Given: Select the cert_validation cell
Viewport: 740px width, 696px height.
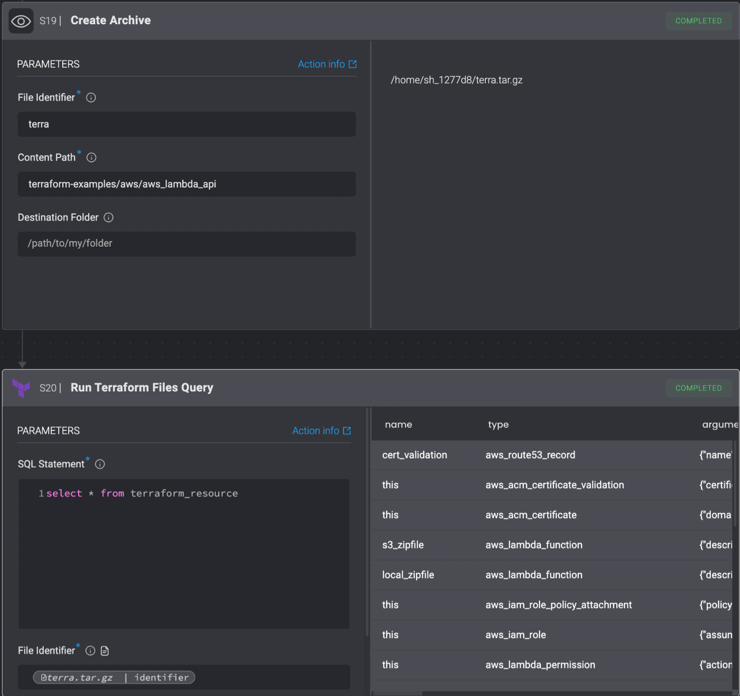Looking at the screenshot, I should pyautogui.click(x=415, y=455).
